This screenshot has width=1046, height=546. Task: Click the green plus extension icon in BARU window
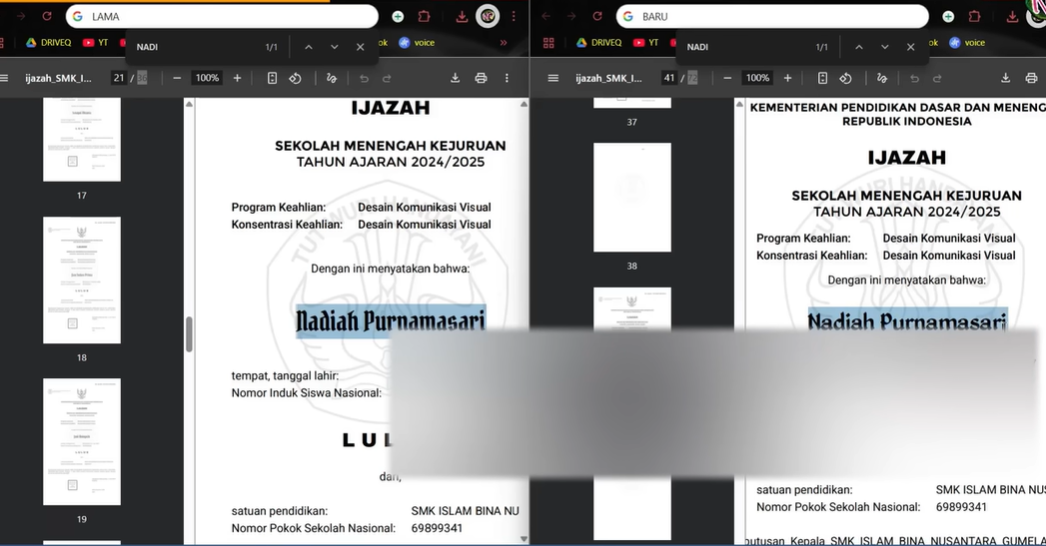[948, 17]
